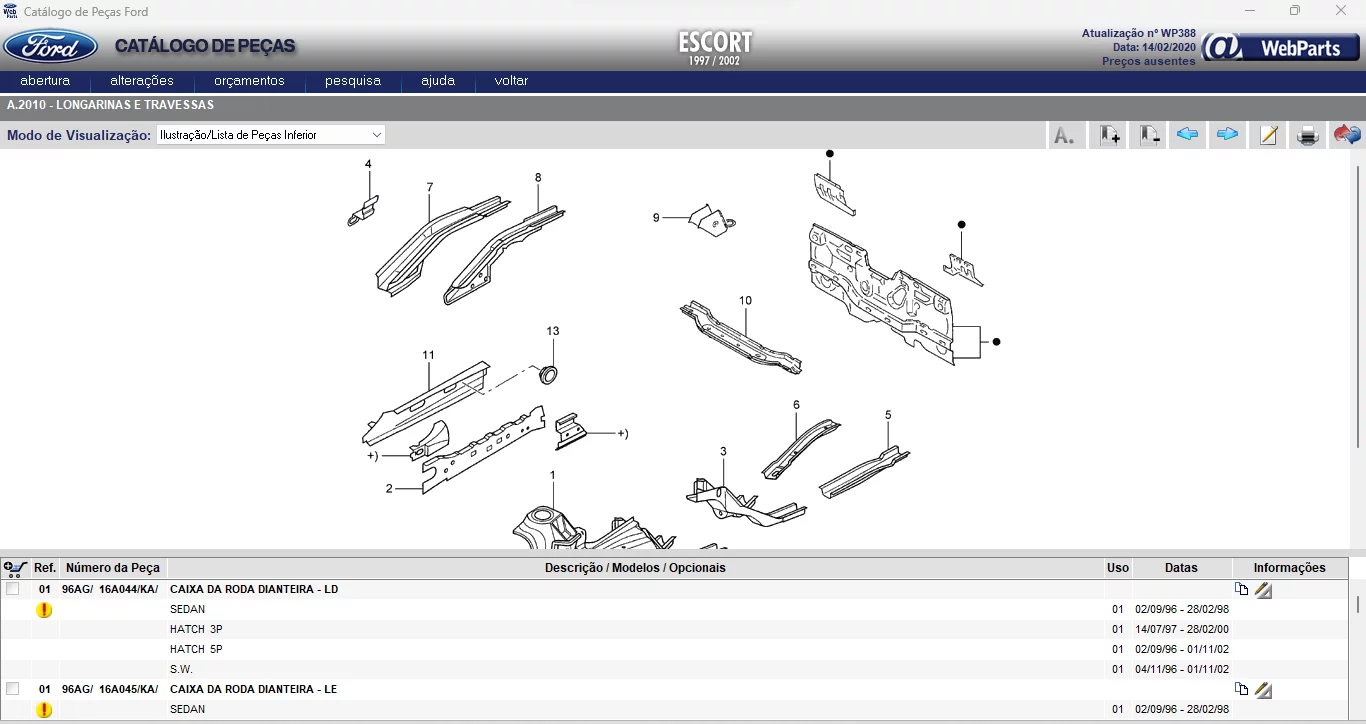Select the font size (A.) toolbar icon
Viewport: 1366px width, 724px height.
coord(1065,134)
